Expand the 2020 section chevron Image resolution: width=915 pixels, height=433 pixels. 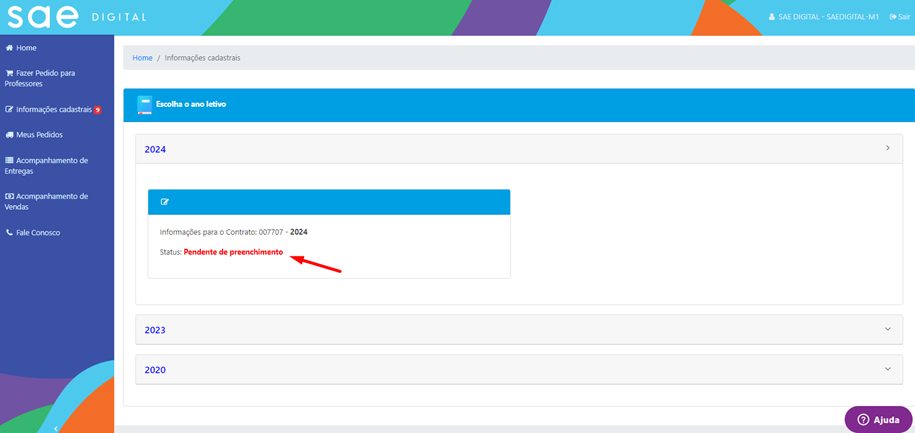coord(887,369)
